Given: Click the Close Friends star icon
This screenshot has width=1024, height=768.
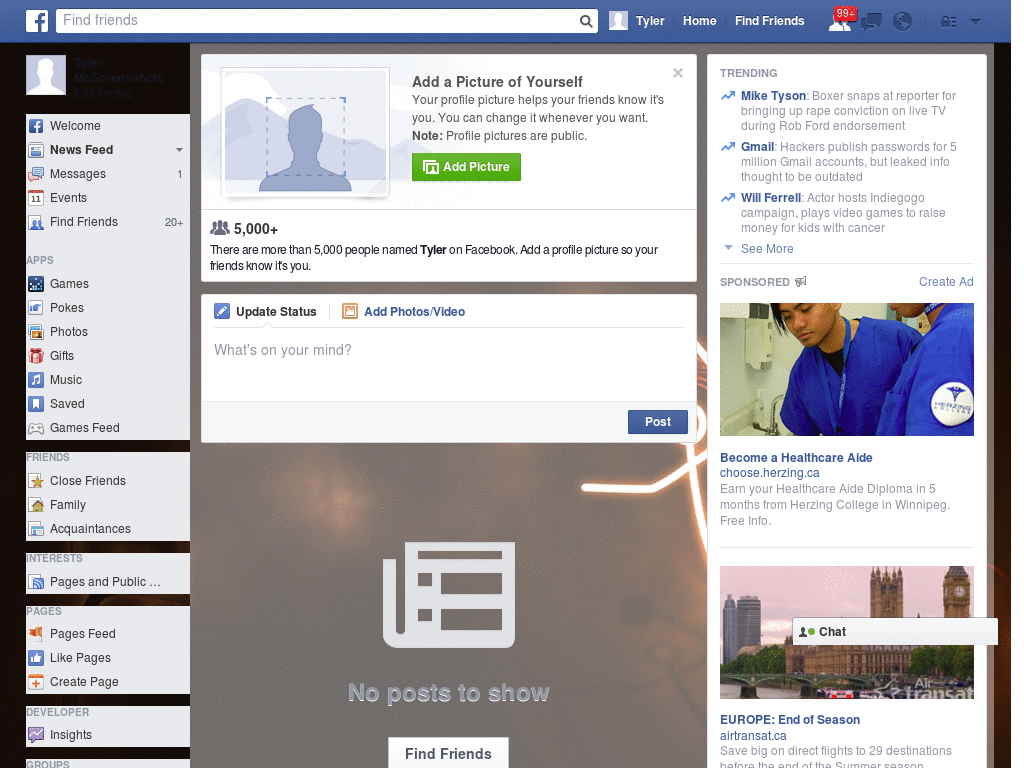Looking at the screenshot, I should [x=36, y=481].
